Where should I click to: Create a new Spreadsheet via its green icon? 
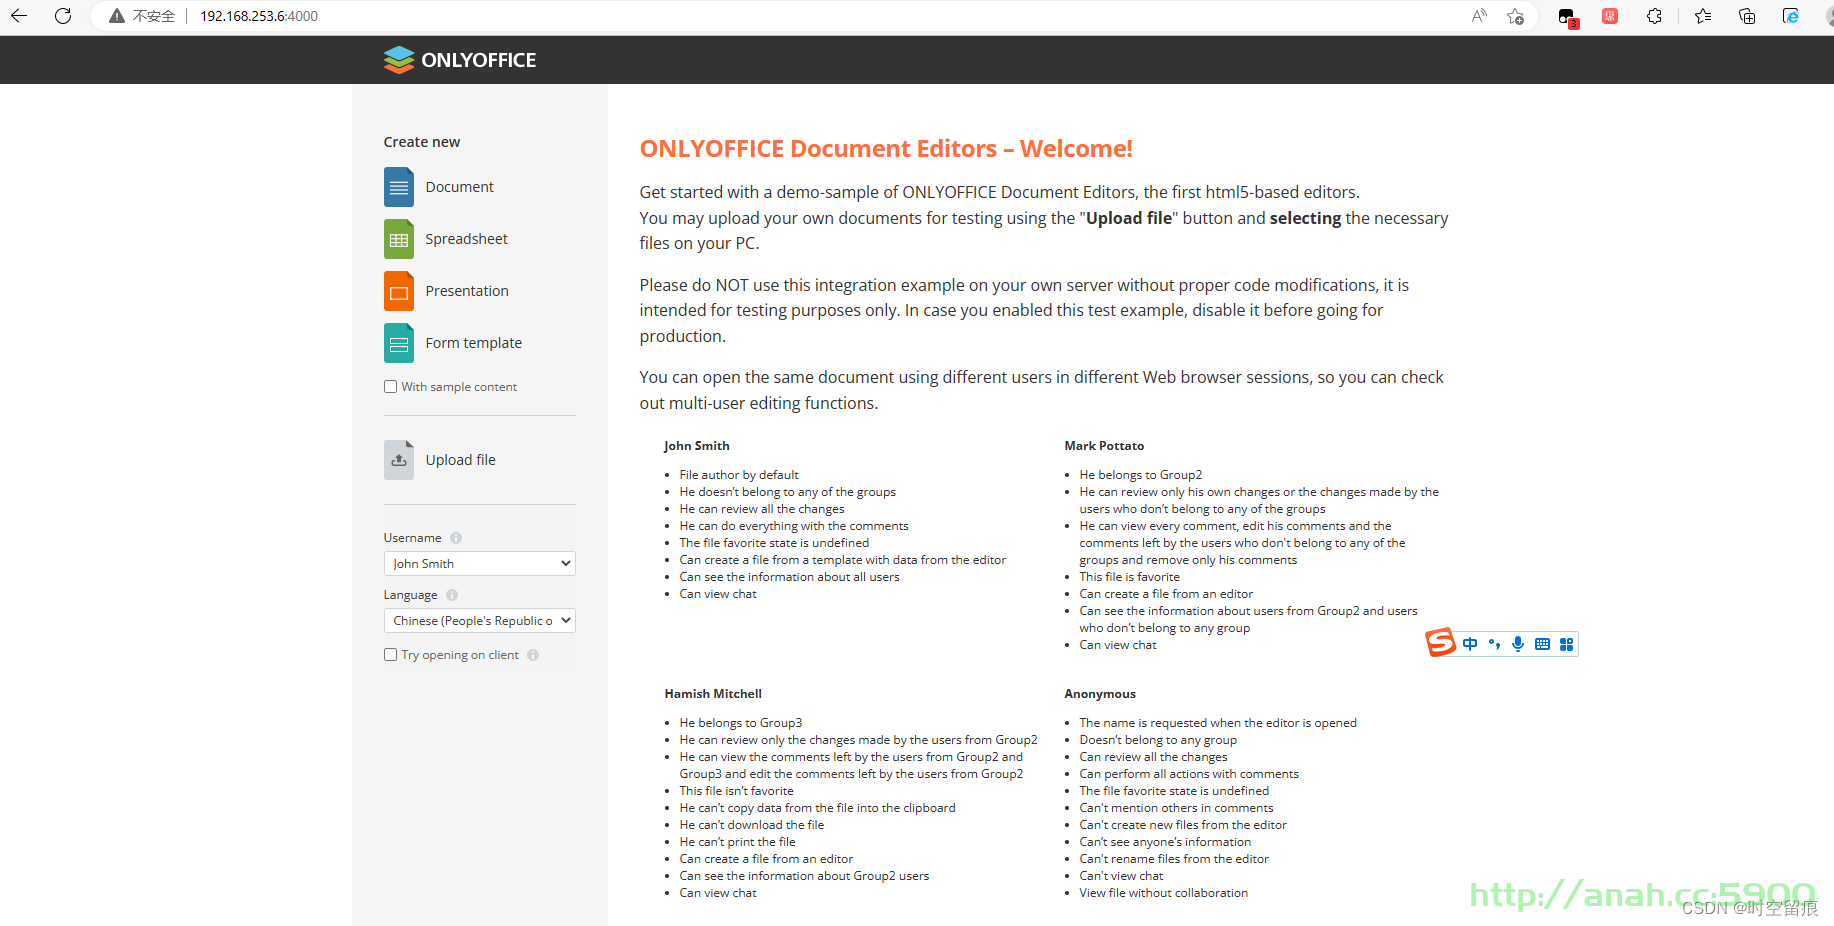point(399,239)
